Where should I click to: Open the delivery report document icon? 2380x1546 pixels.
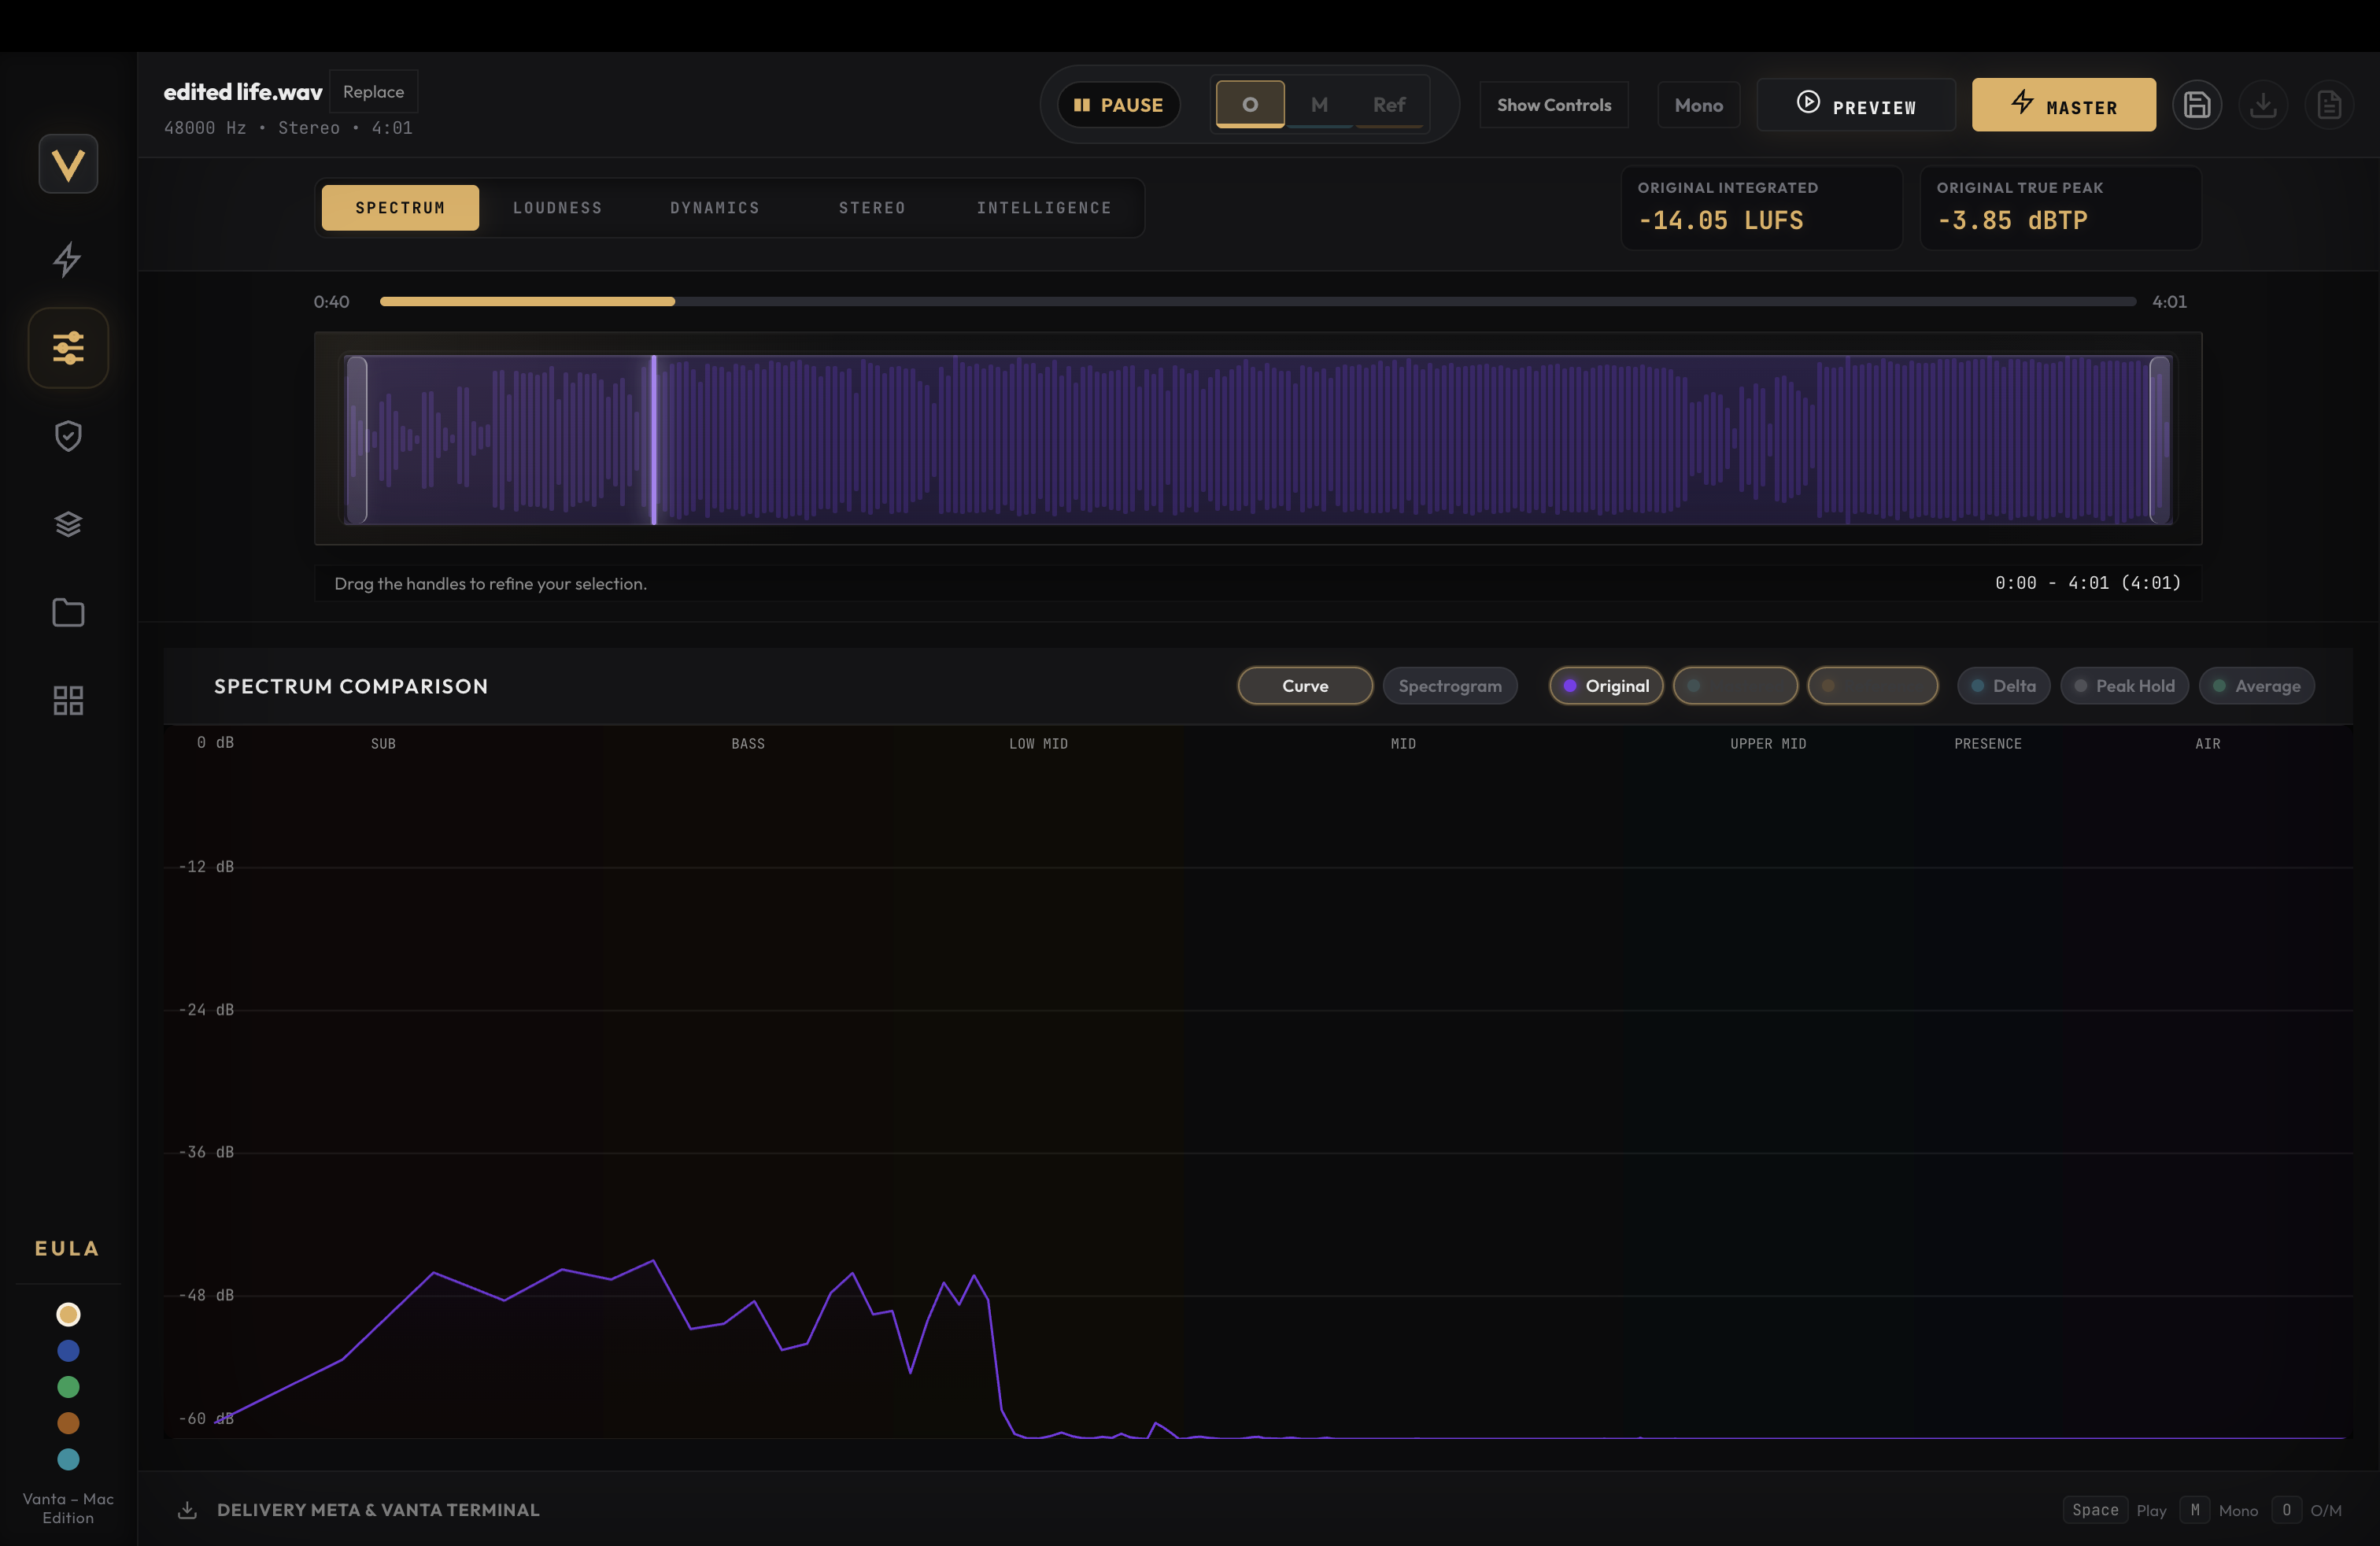(x=2330, y=104)
